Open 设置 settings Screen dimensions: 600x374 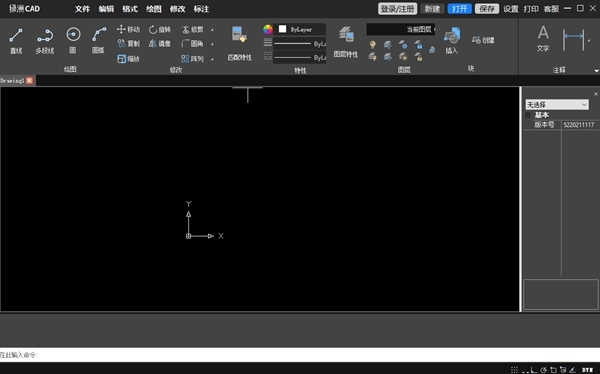(x=510, y=9)
